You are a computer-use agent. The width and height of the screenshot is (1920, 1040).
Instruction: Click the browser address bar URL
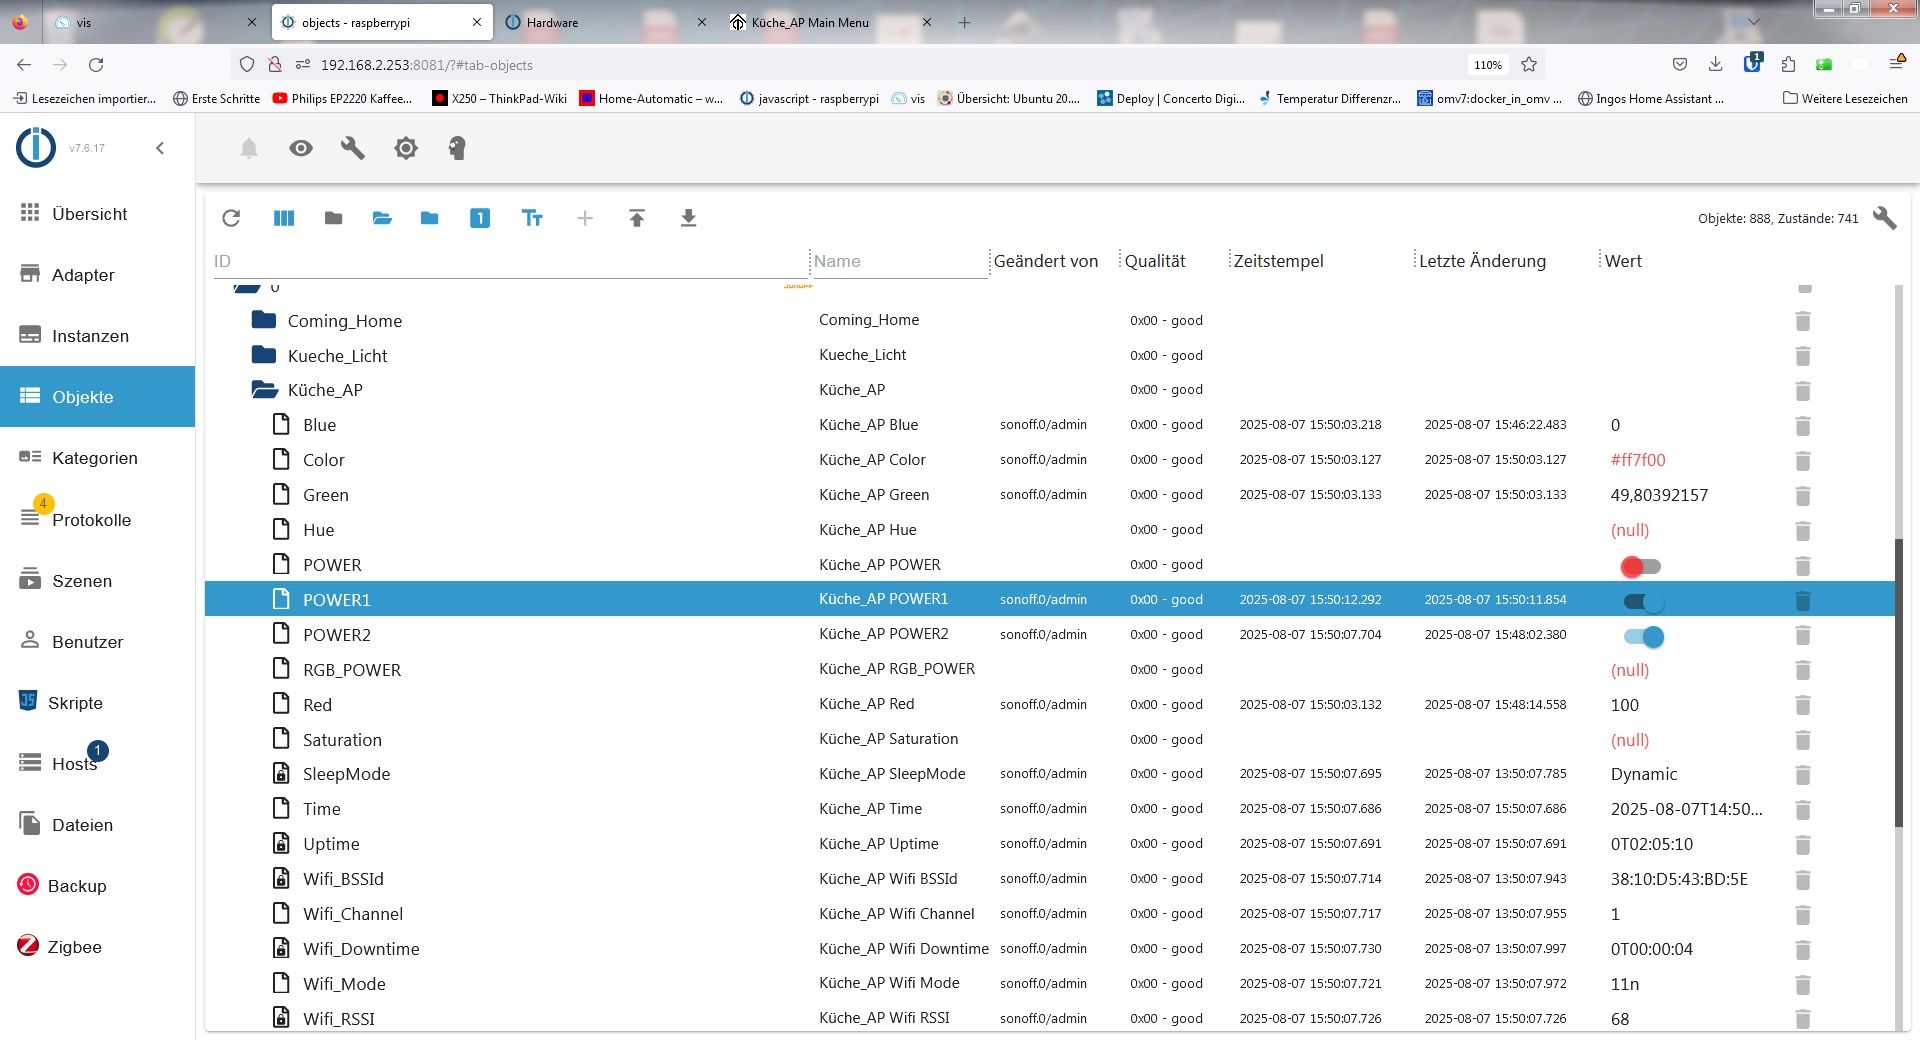426,65
